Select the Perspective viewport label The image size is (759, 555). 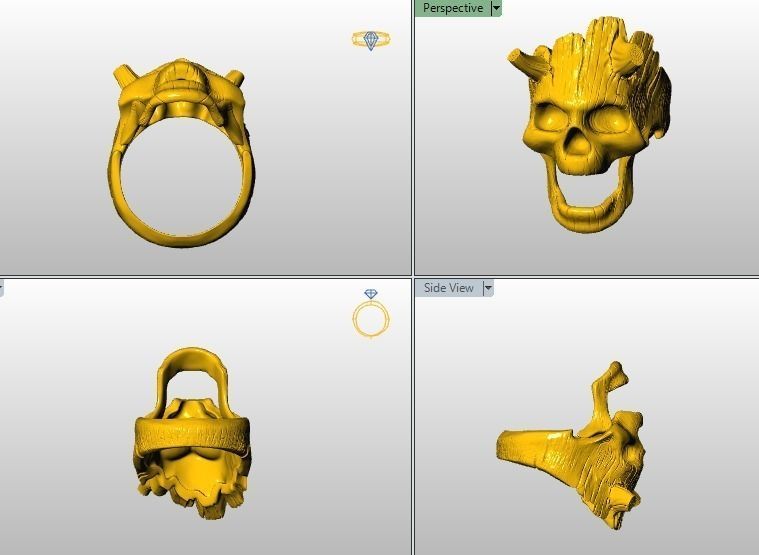453,8
